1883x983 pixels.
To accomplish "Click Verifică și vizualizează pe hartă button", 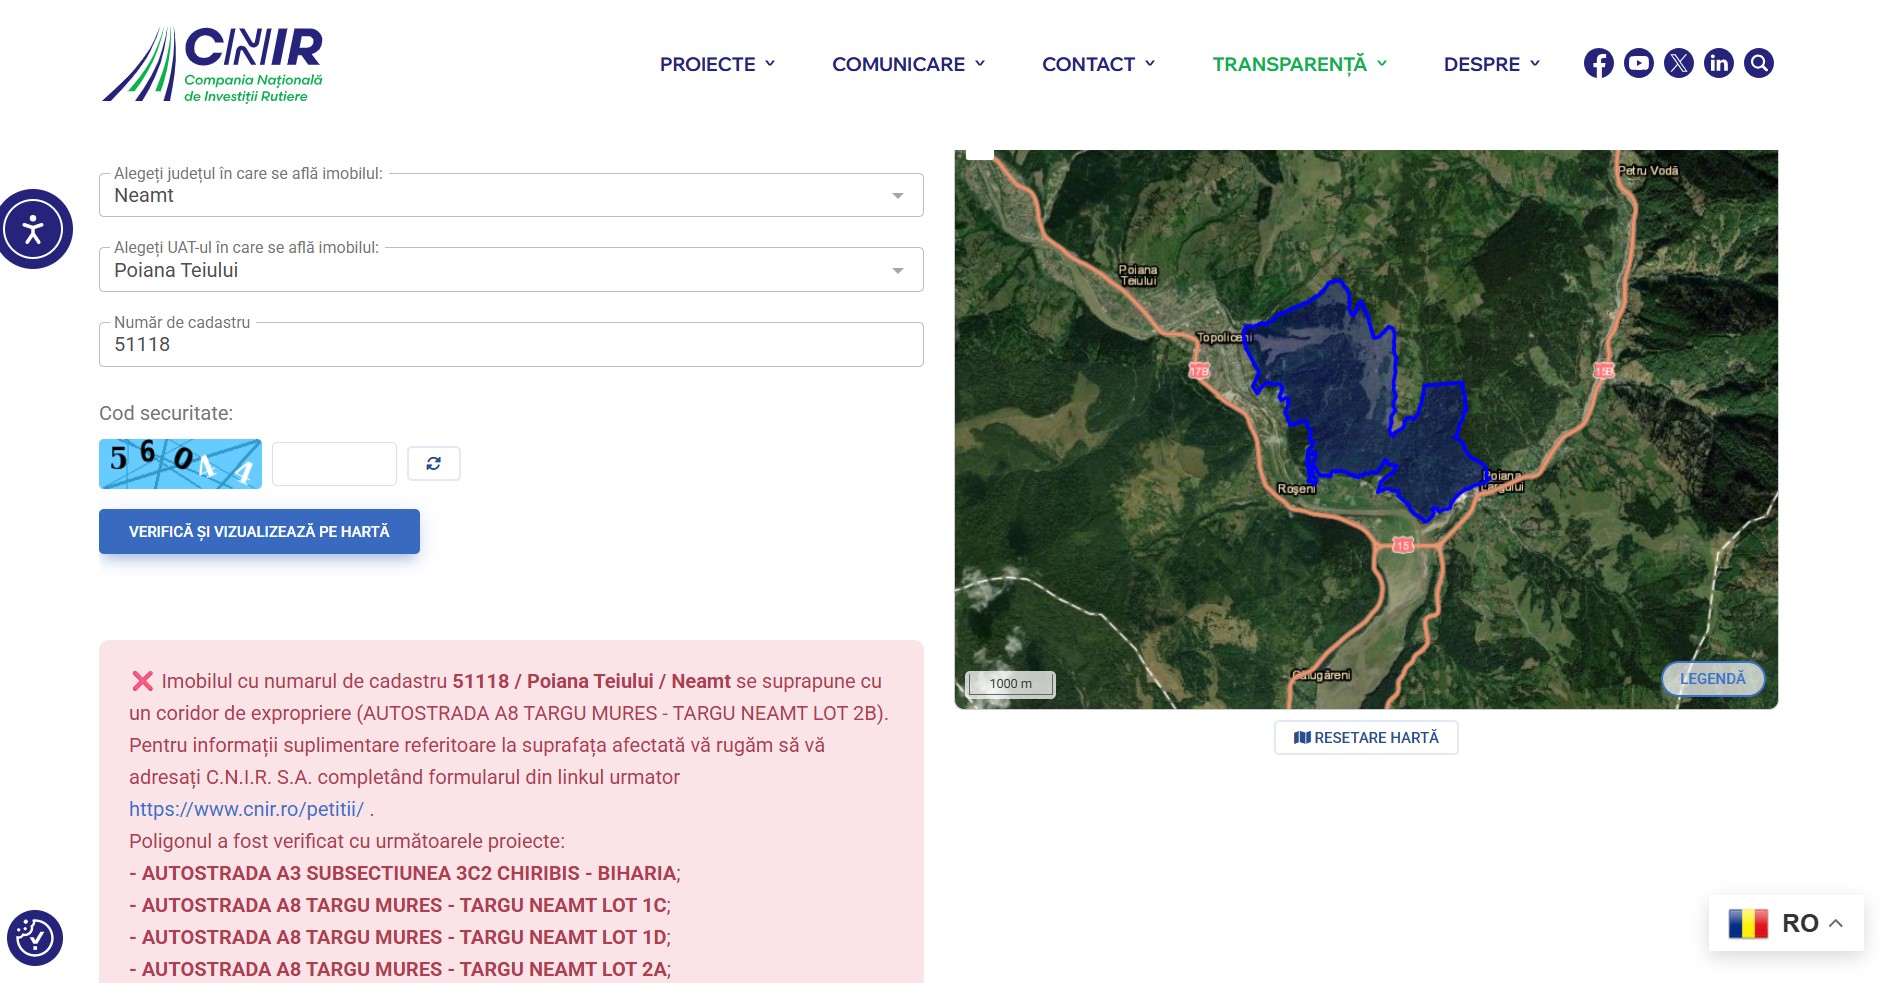I will point(259,532).
